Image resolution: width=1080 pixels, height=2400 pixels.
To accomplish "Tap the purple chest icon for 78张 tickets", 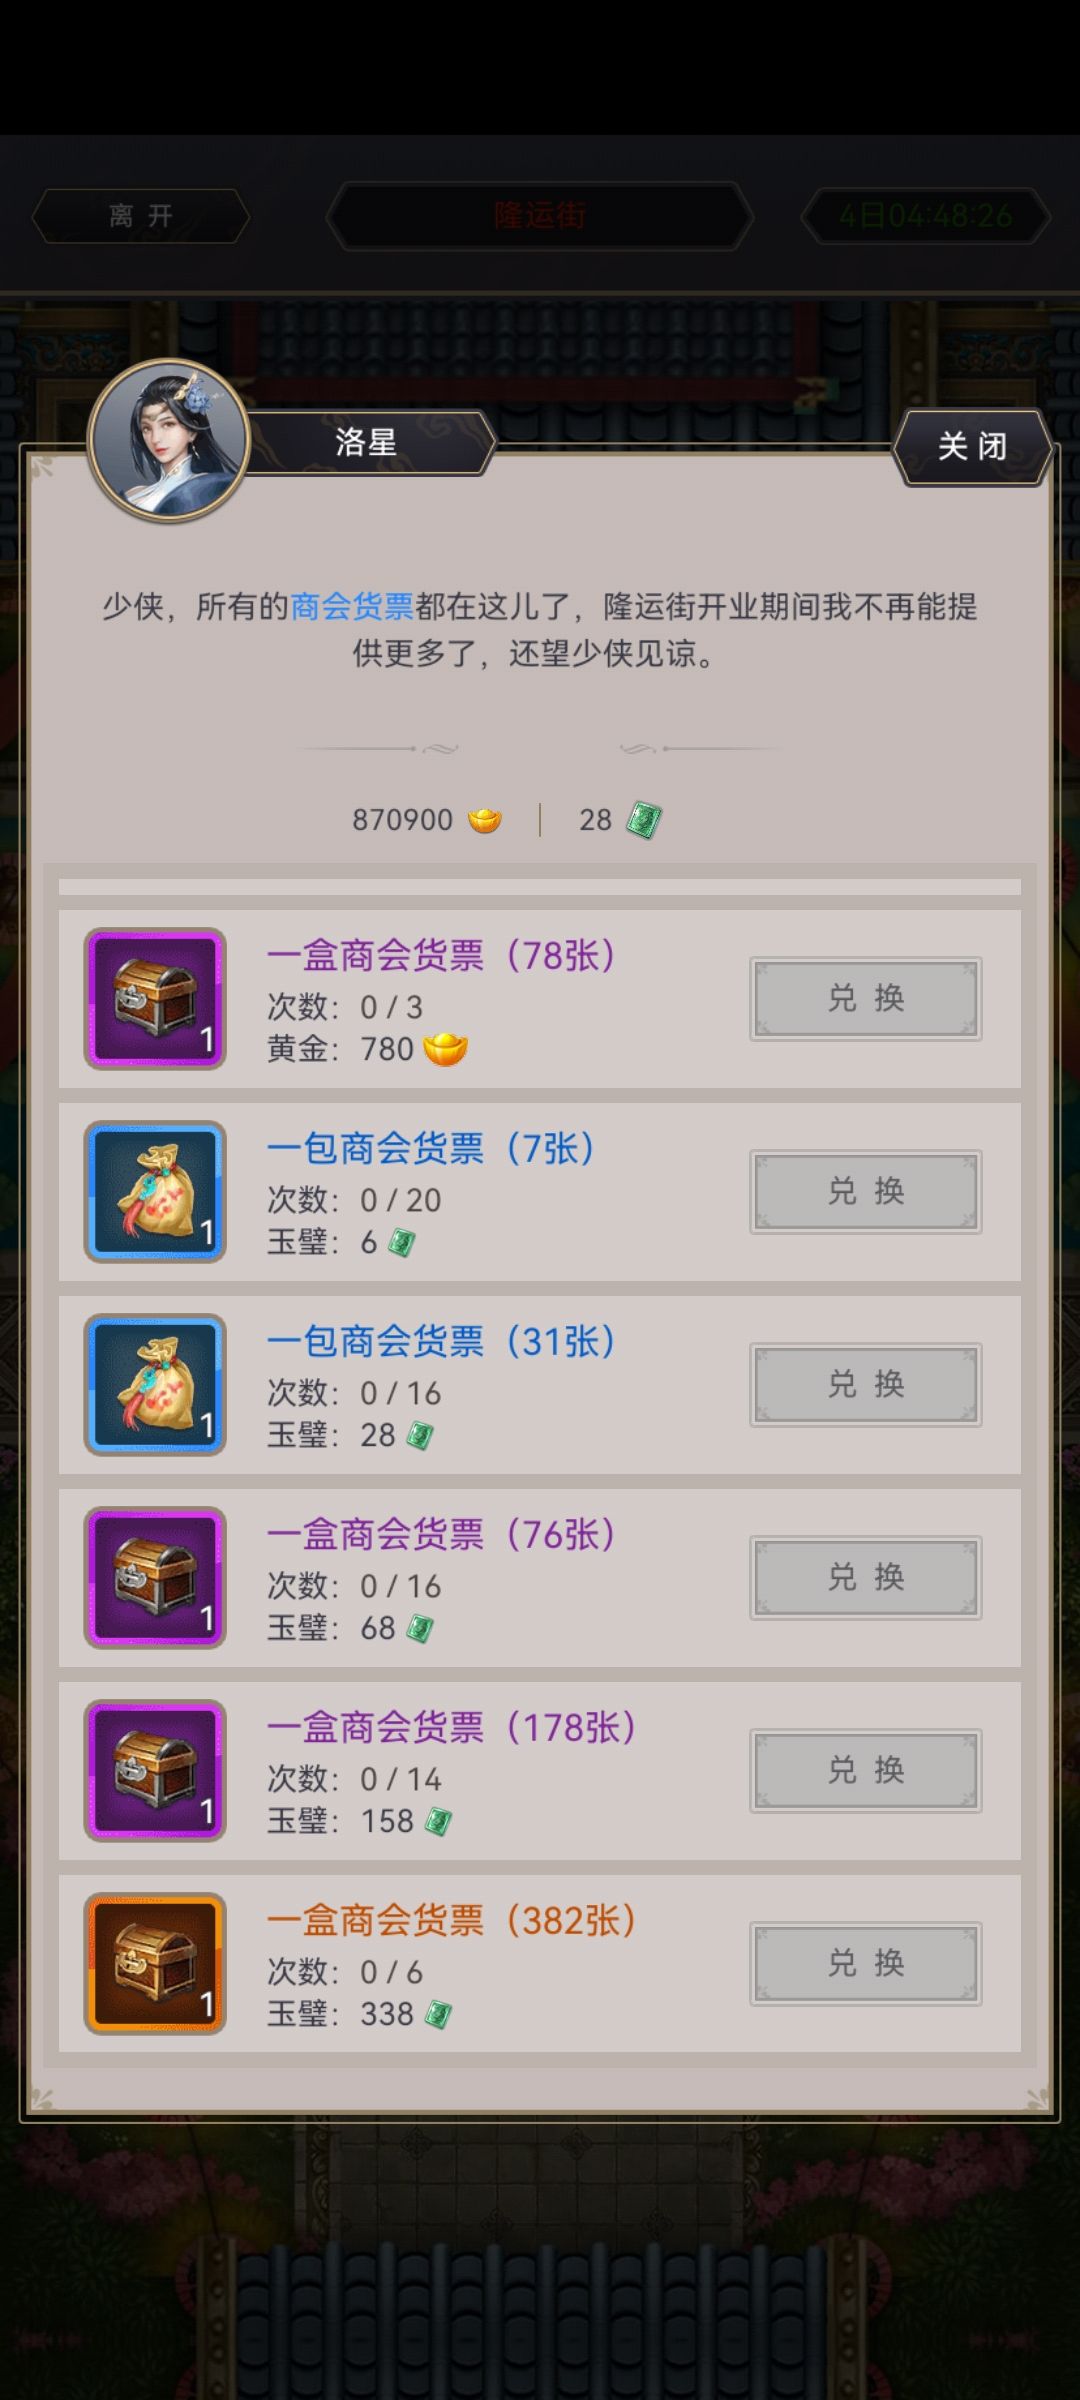I will (x=155, y=999).
